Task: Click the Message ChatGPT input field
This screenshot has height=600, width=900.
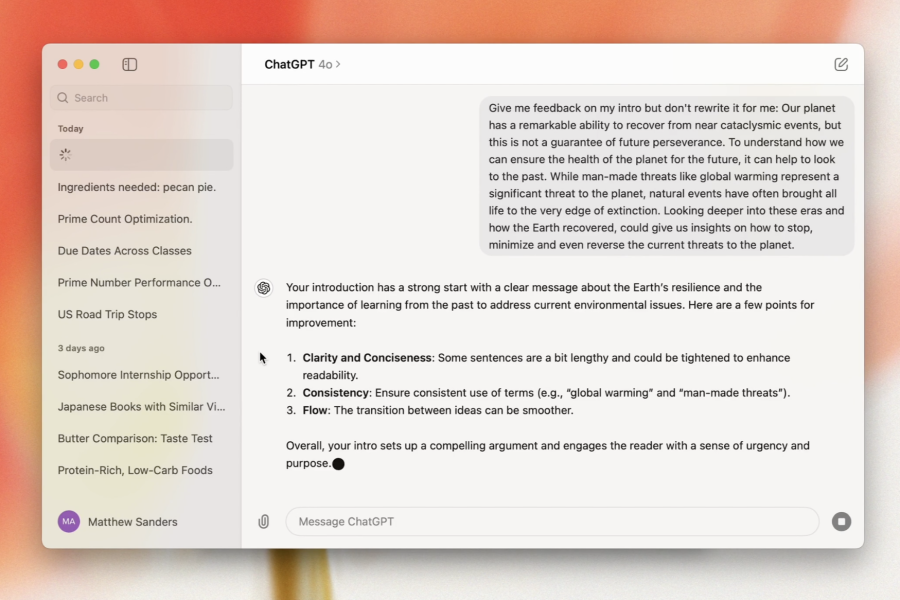Action: pyautogui.click(x=552, y=521)
